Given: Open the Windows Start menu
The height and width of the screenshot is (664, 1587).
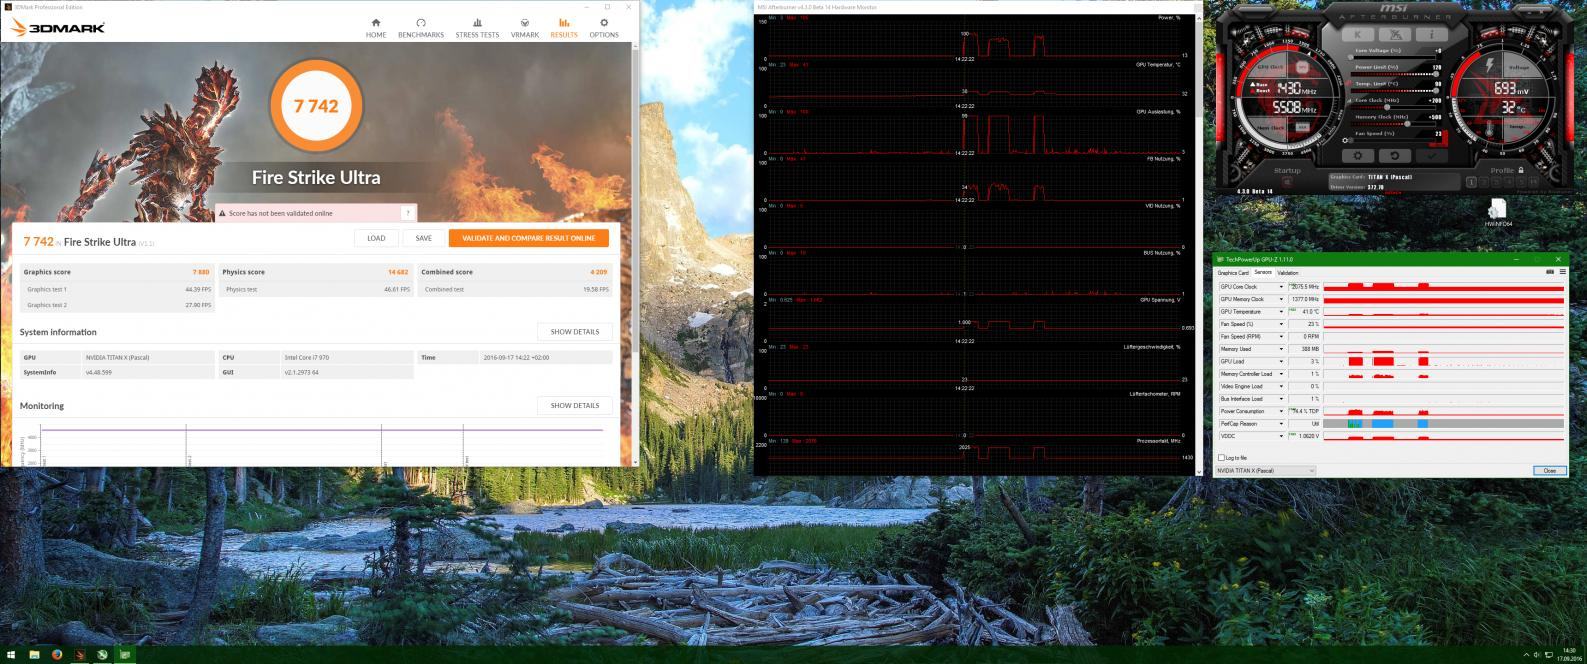Looking at the screenshot, I should (x=11, y=655).
